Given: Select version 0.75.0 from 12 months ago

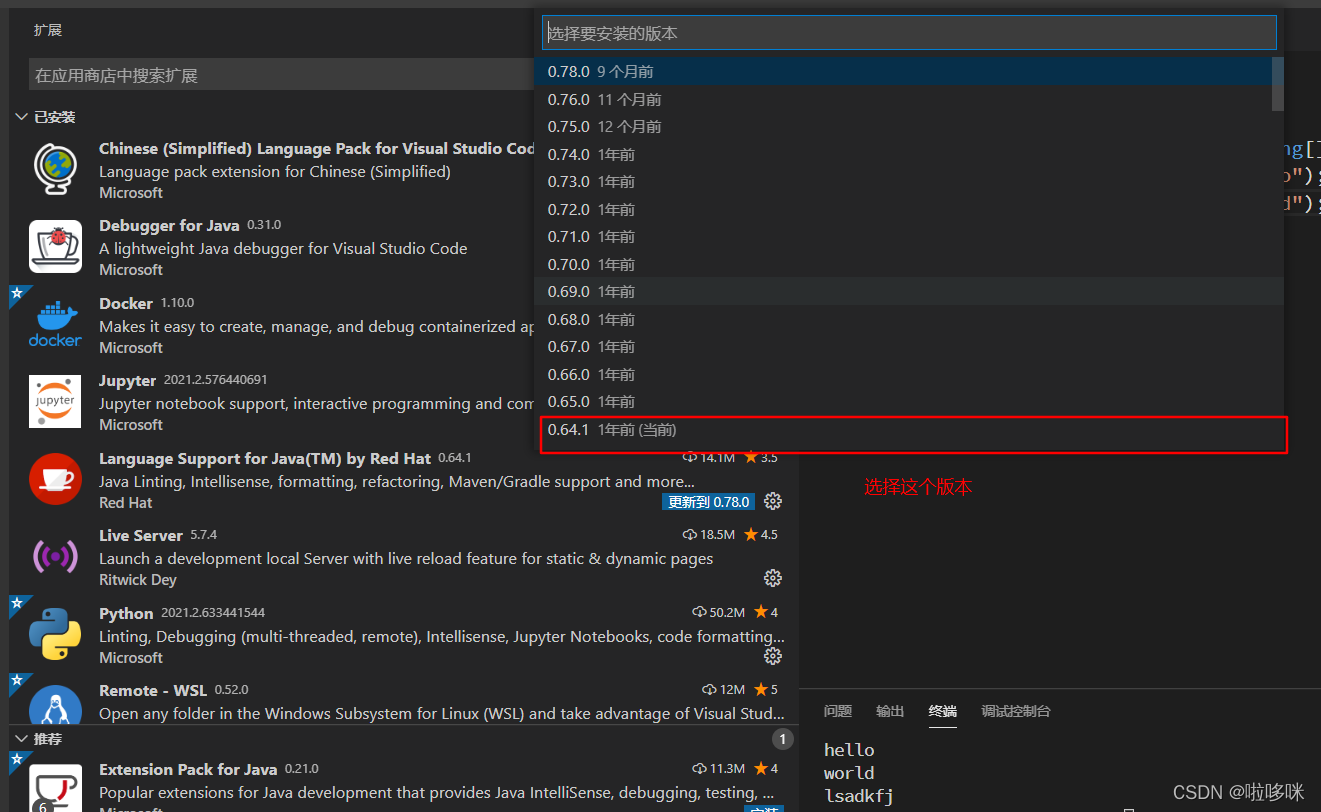Looking at the screenshot, I should (903, 127).
